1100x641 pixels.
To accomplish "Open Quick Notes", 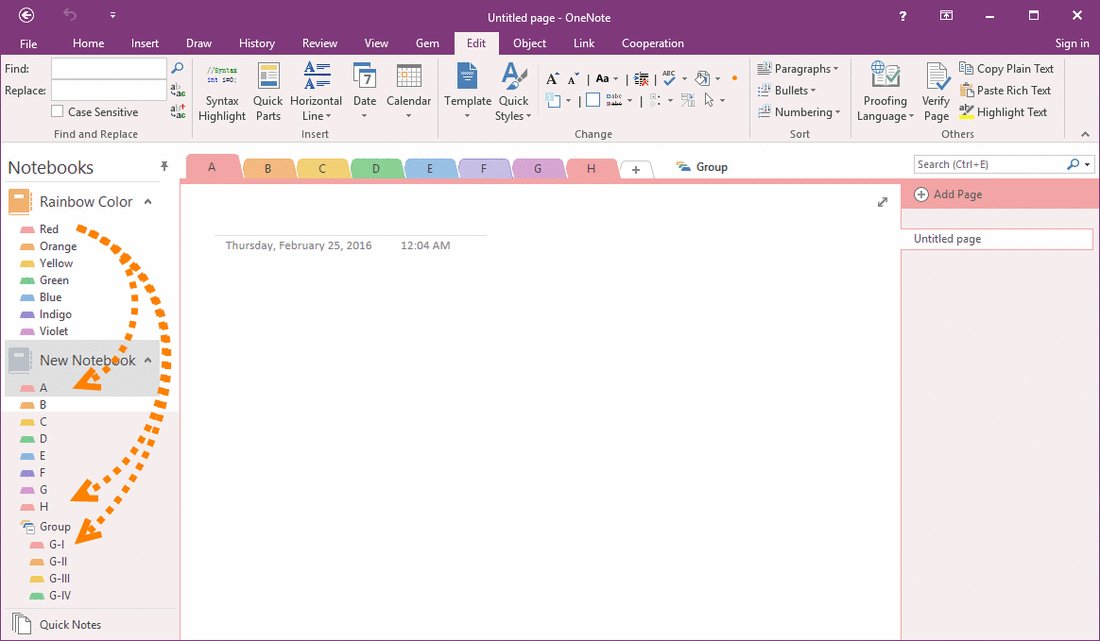I will pos(57,624).
